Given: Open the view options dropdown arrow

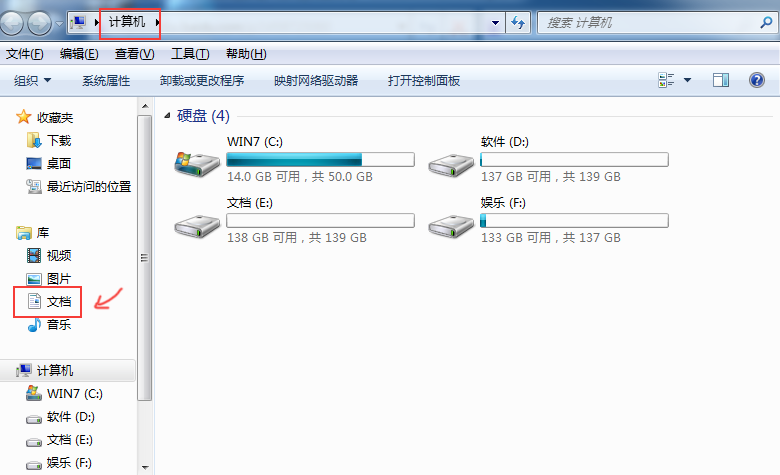Looking at the screenshot, I should [x=687, y=80].
